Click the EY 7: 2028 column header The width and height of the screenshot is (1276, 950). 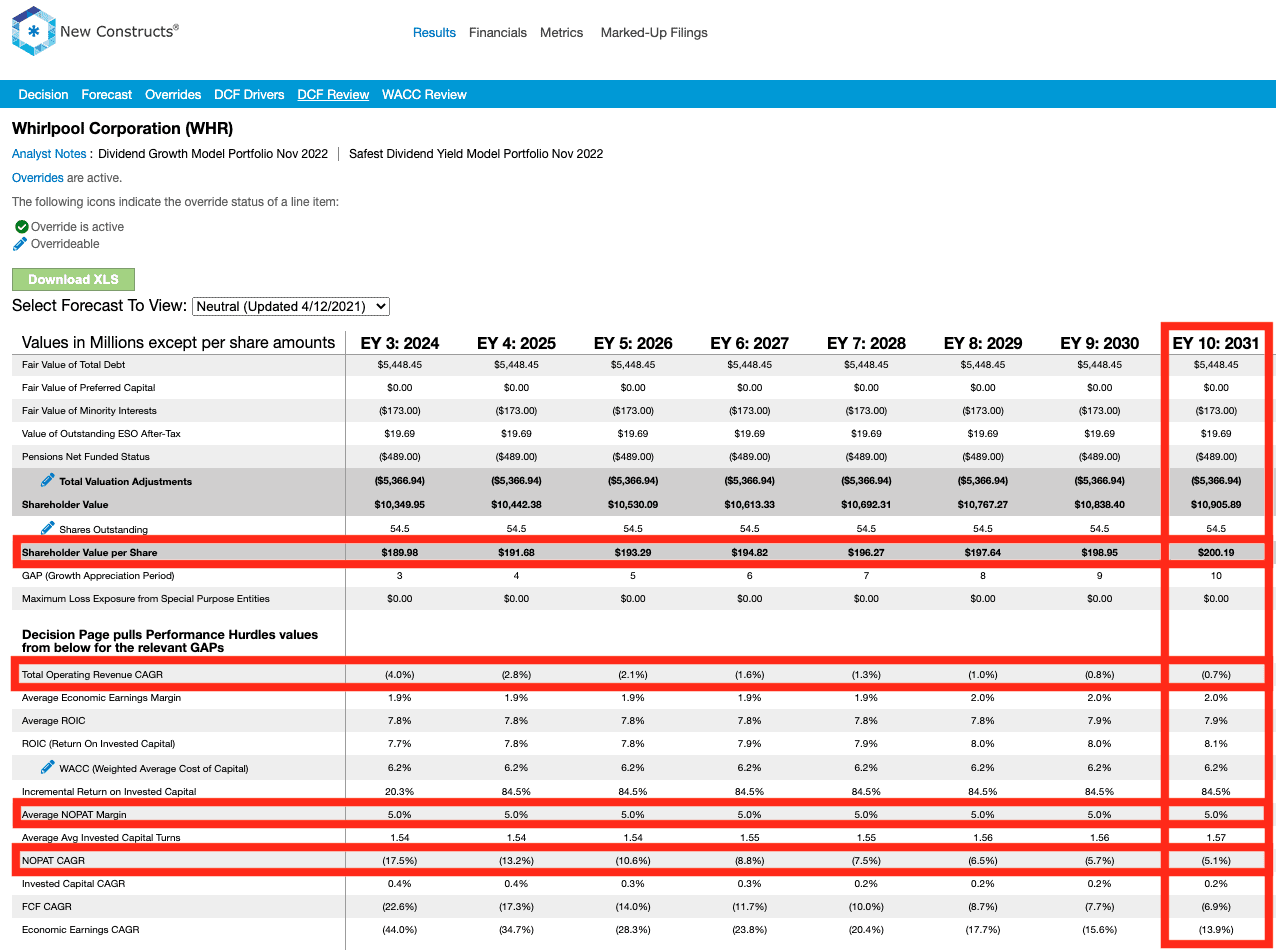click(866, 343)
